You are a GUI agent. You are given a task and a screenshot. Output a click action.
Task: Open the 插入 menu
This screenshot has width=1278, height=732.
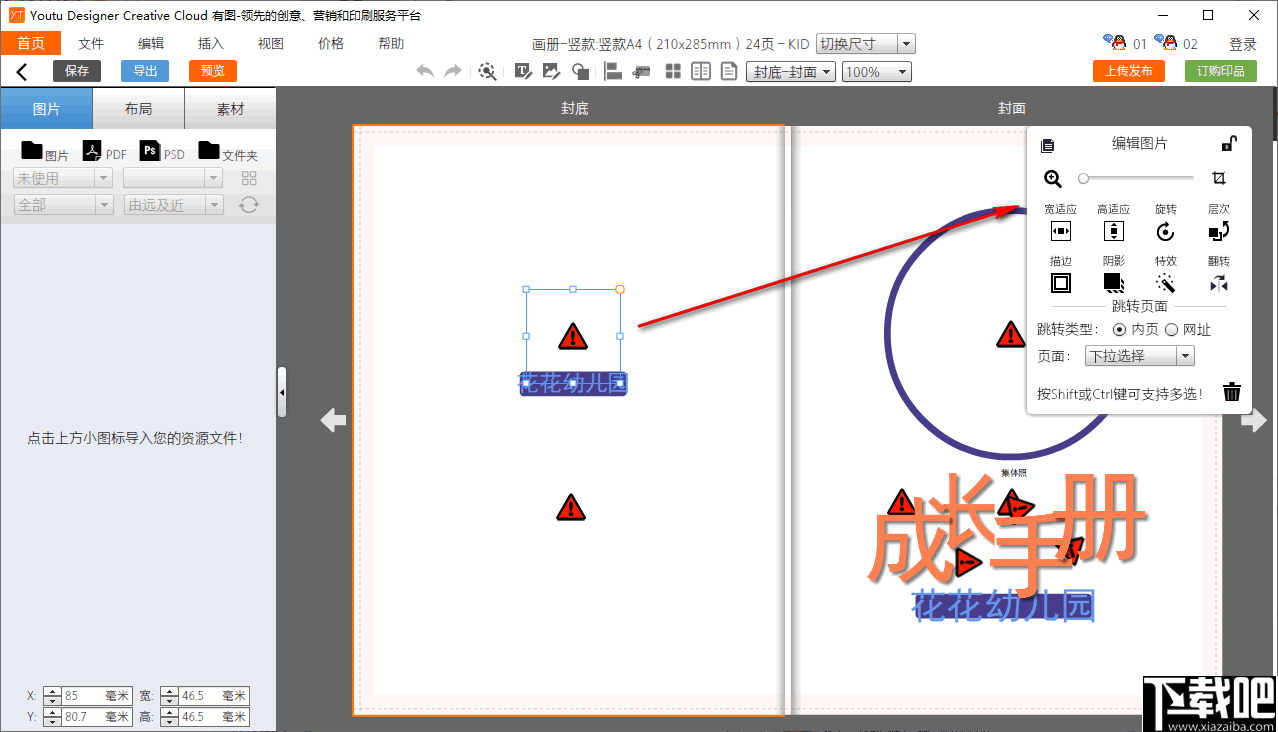(211, 43)
